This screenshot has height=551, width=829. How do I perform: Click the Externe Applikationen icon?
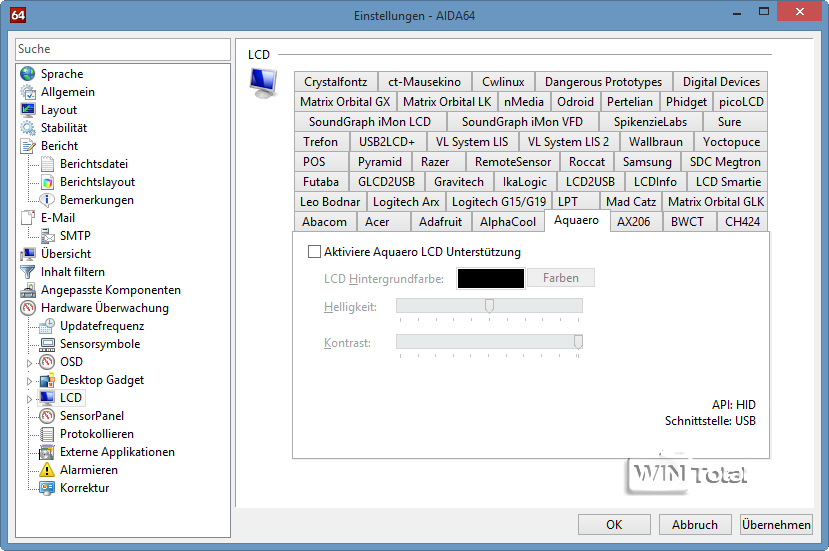47,452
